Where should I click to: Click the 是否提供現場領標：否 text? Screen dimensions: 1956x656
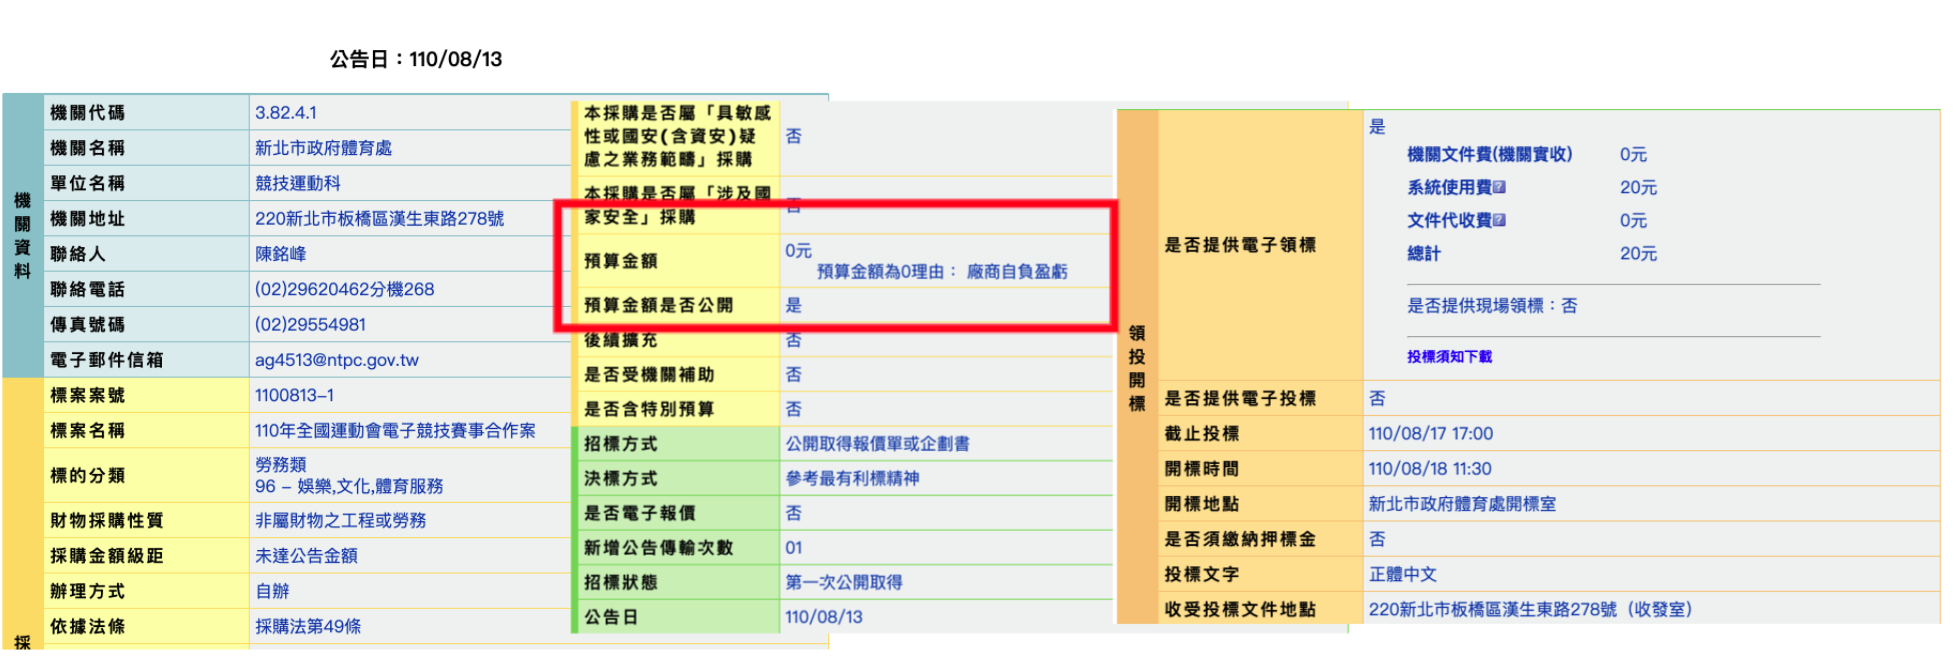pyautogui.click(x=1492, y=305)
